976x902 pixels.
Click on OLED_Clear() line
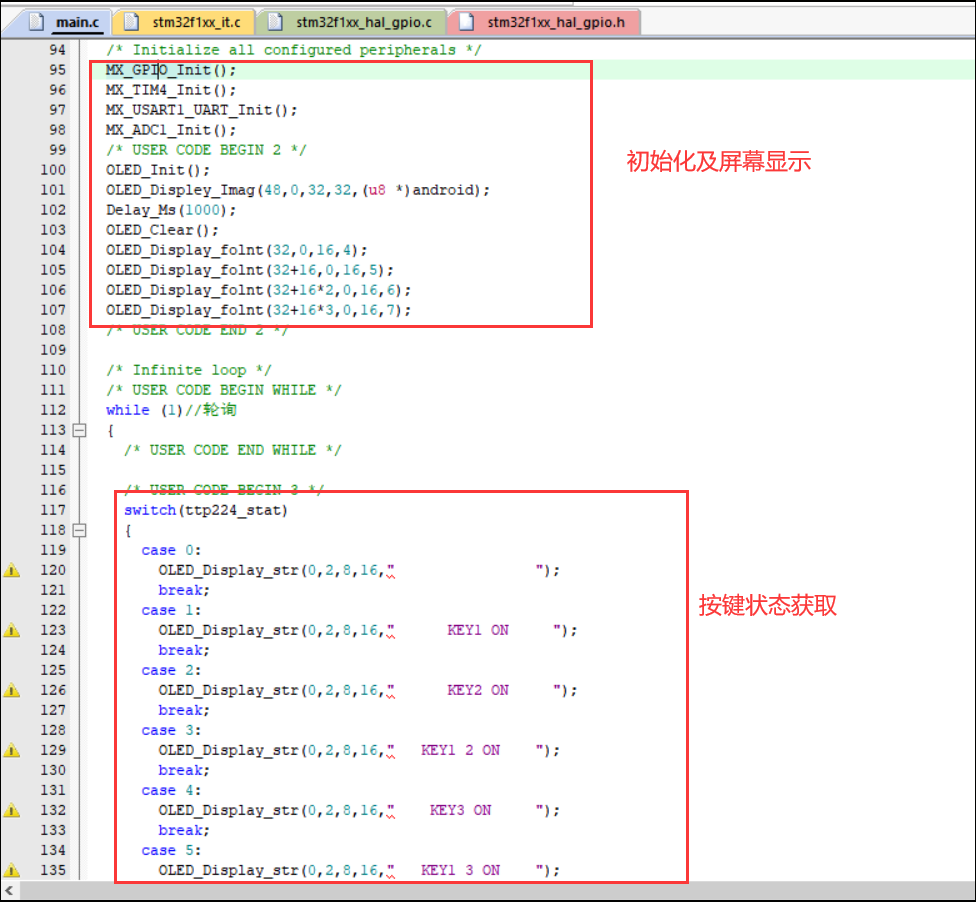pyautogui.click(x=162, y=230)
